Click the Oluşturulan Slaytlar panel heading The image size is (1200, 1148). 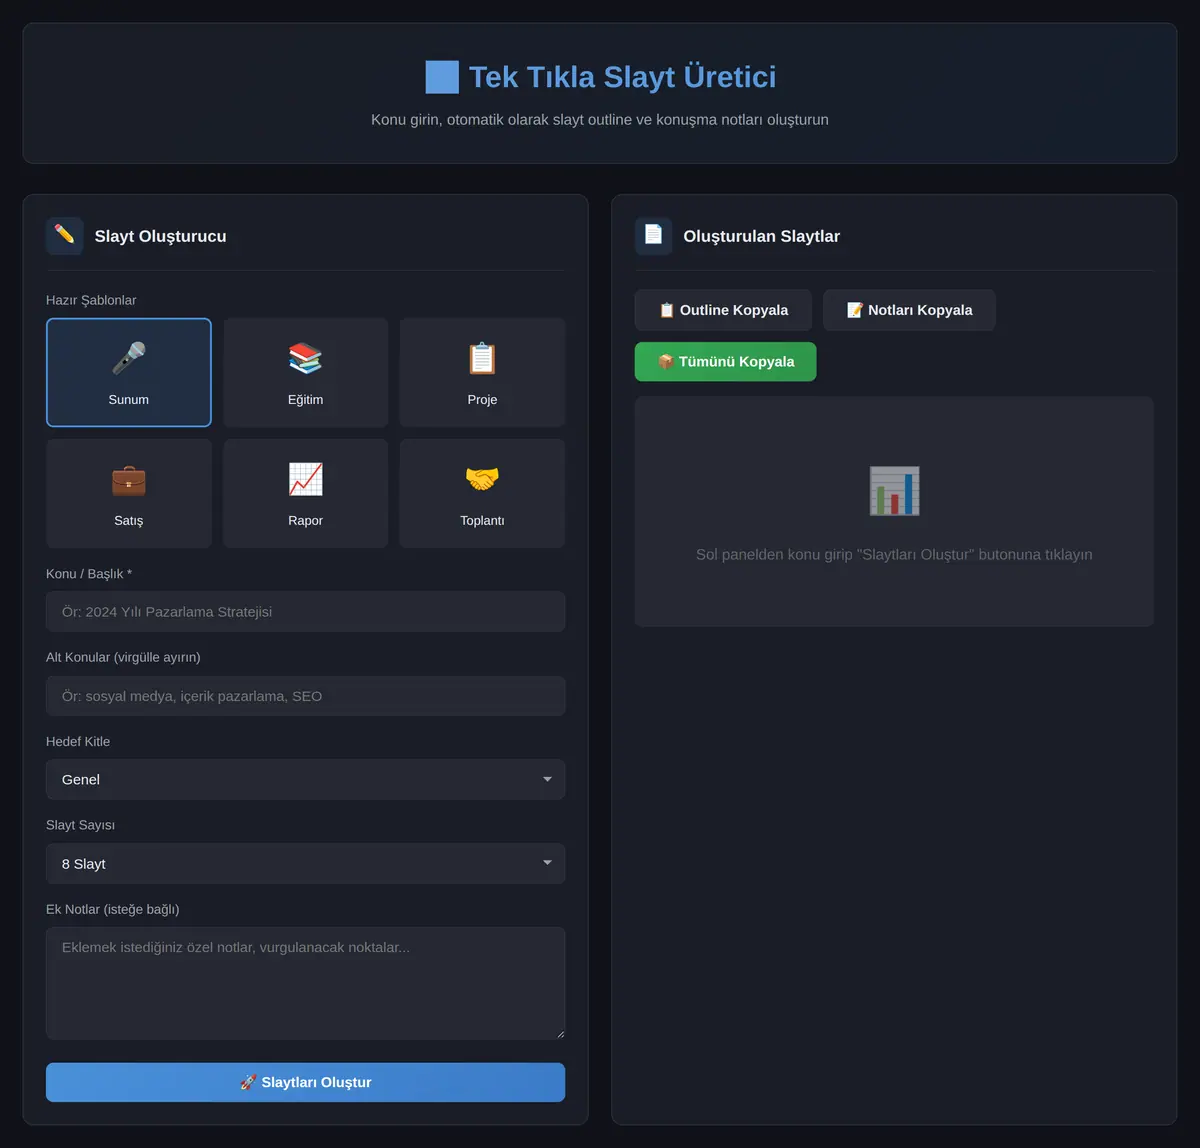click(762, 236)
